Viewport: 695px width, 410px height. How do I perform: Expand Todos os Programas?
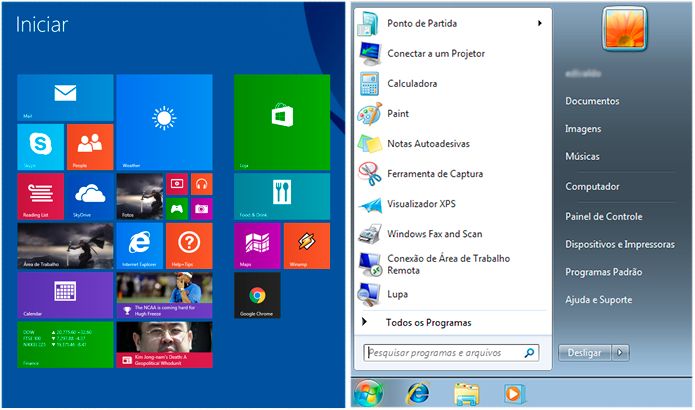[x=452, y=323]
